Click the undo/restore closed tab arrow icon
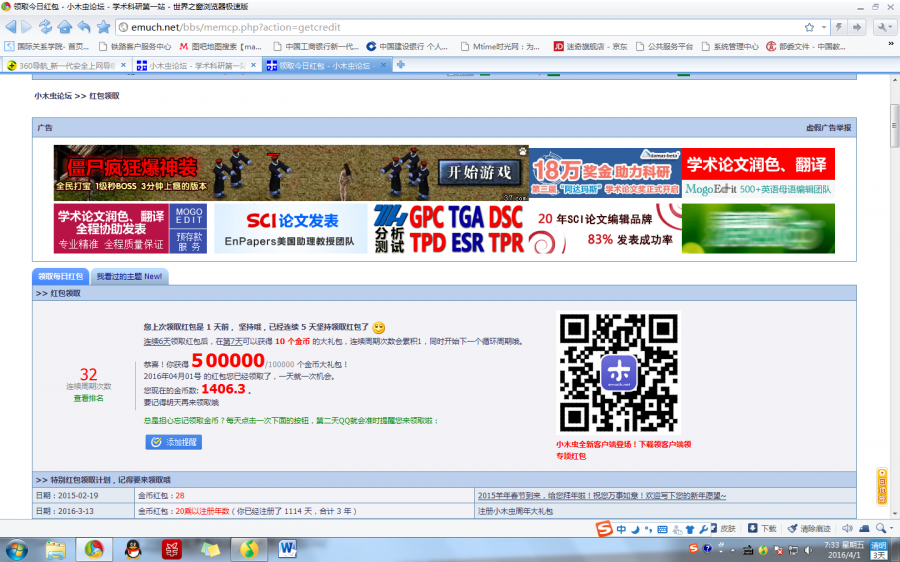The image size is (900, 562). pos(84,27)
